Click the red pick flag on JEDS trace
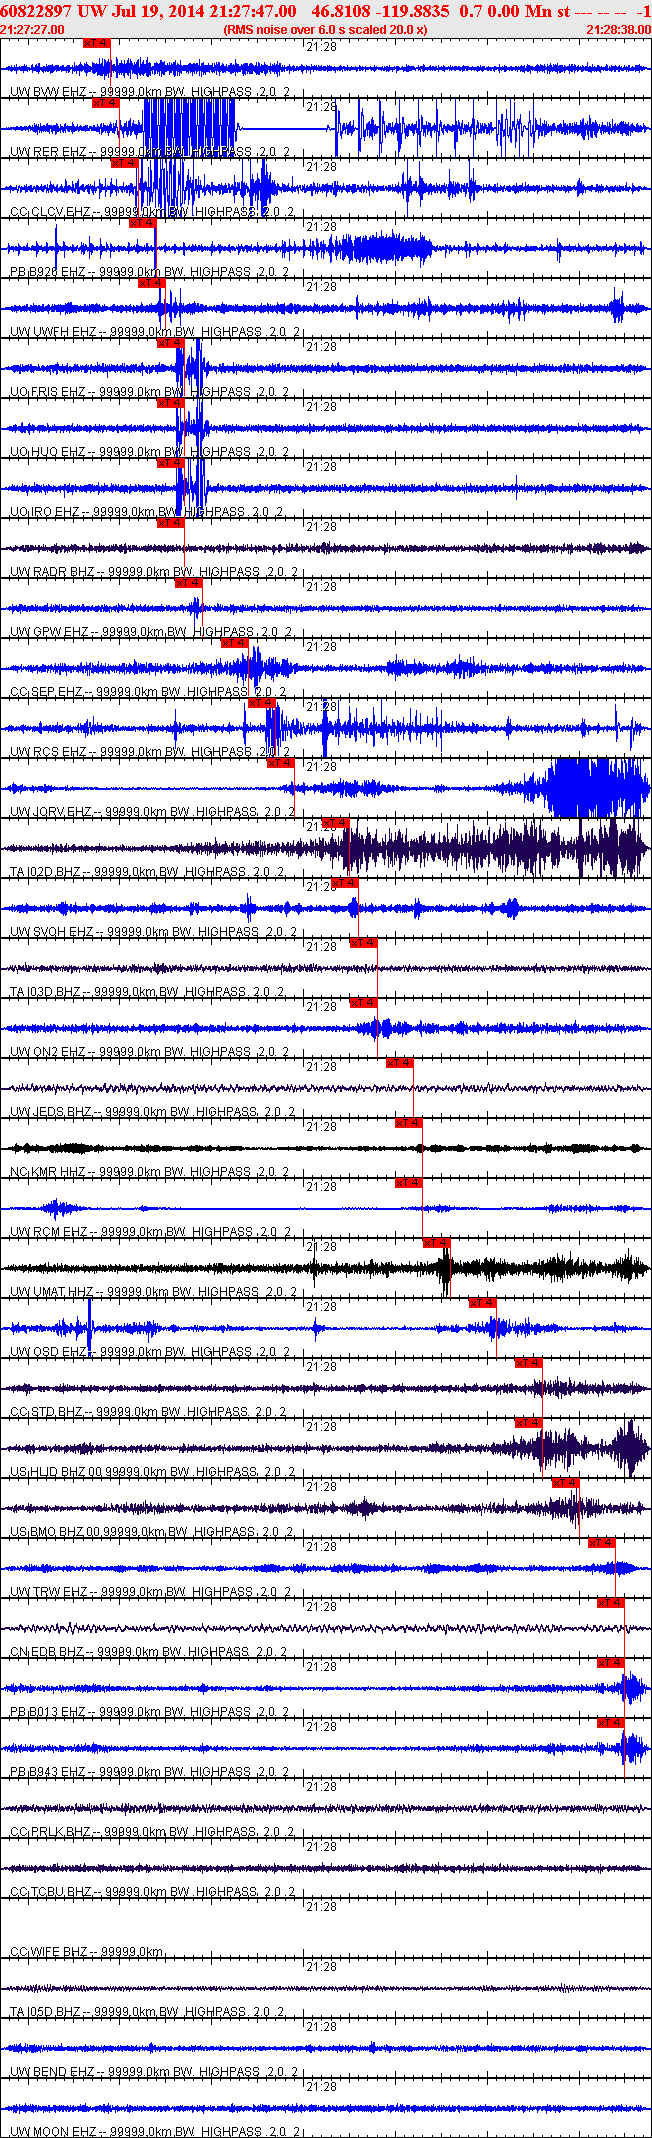This screenshot has height=2138, width=652. point(399,1063)
